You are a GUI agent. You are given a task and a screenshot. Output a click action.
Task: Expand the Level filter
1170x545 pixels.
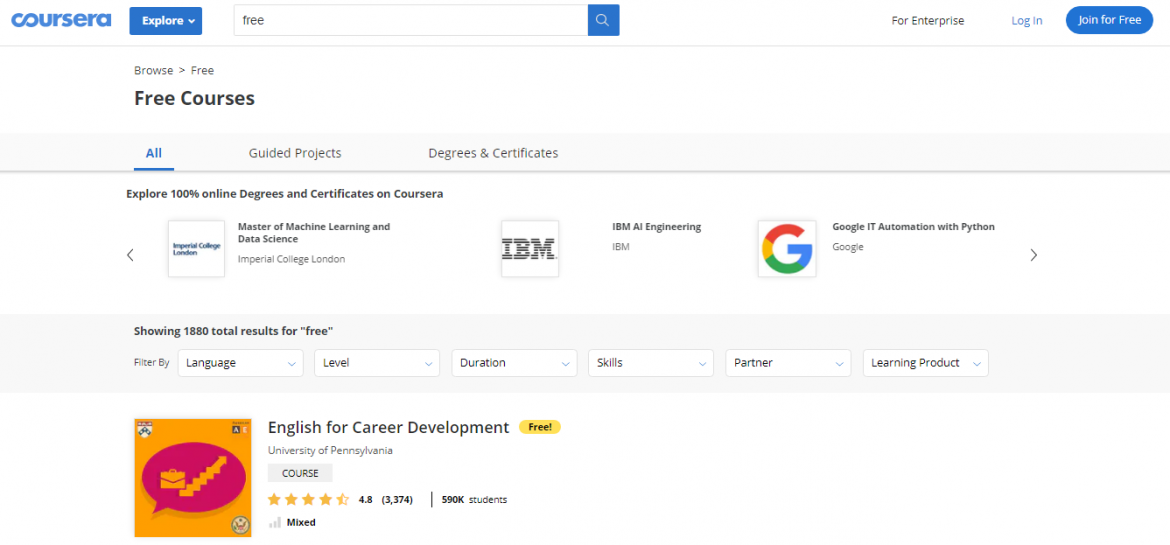point(378,363)
